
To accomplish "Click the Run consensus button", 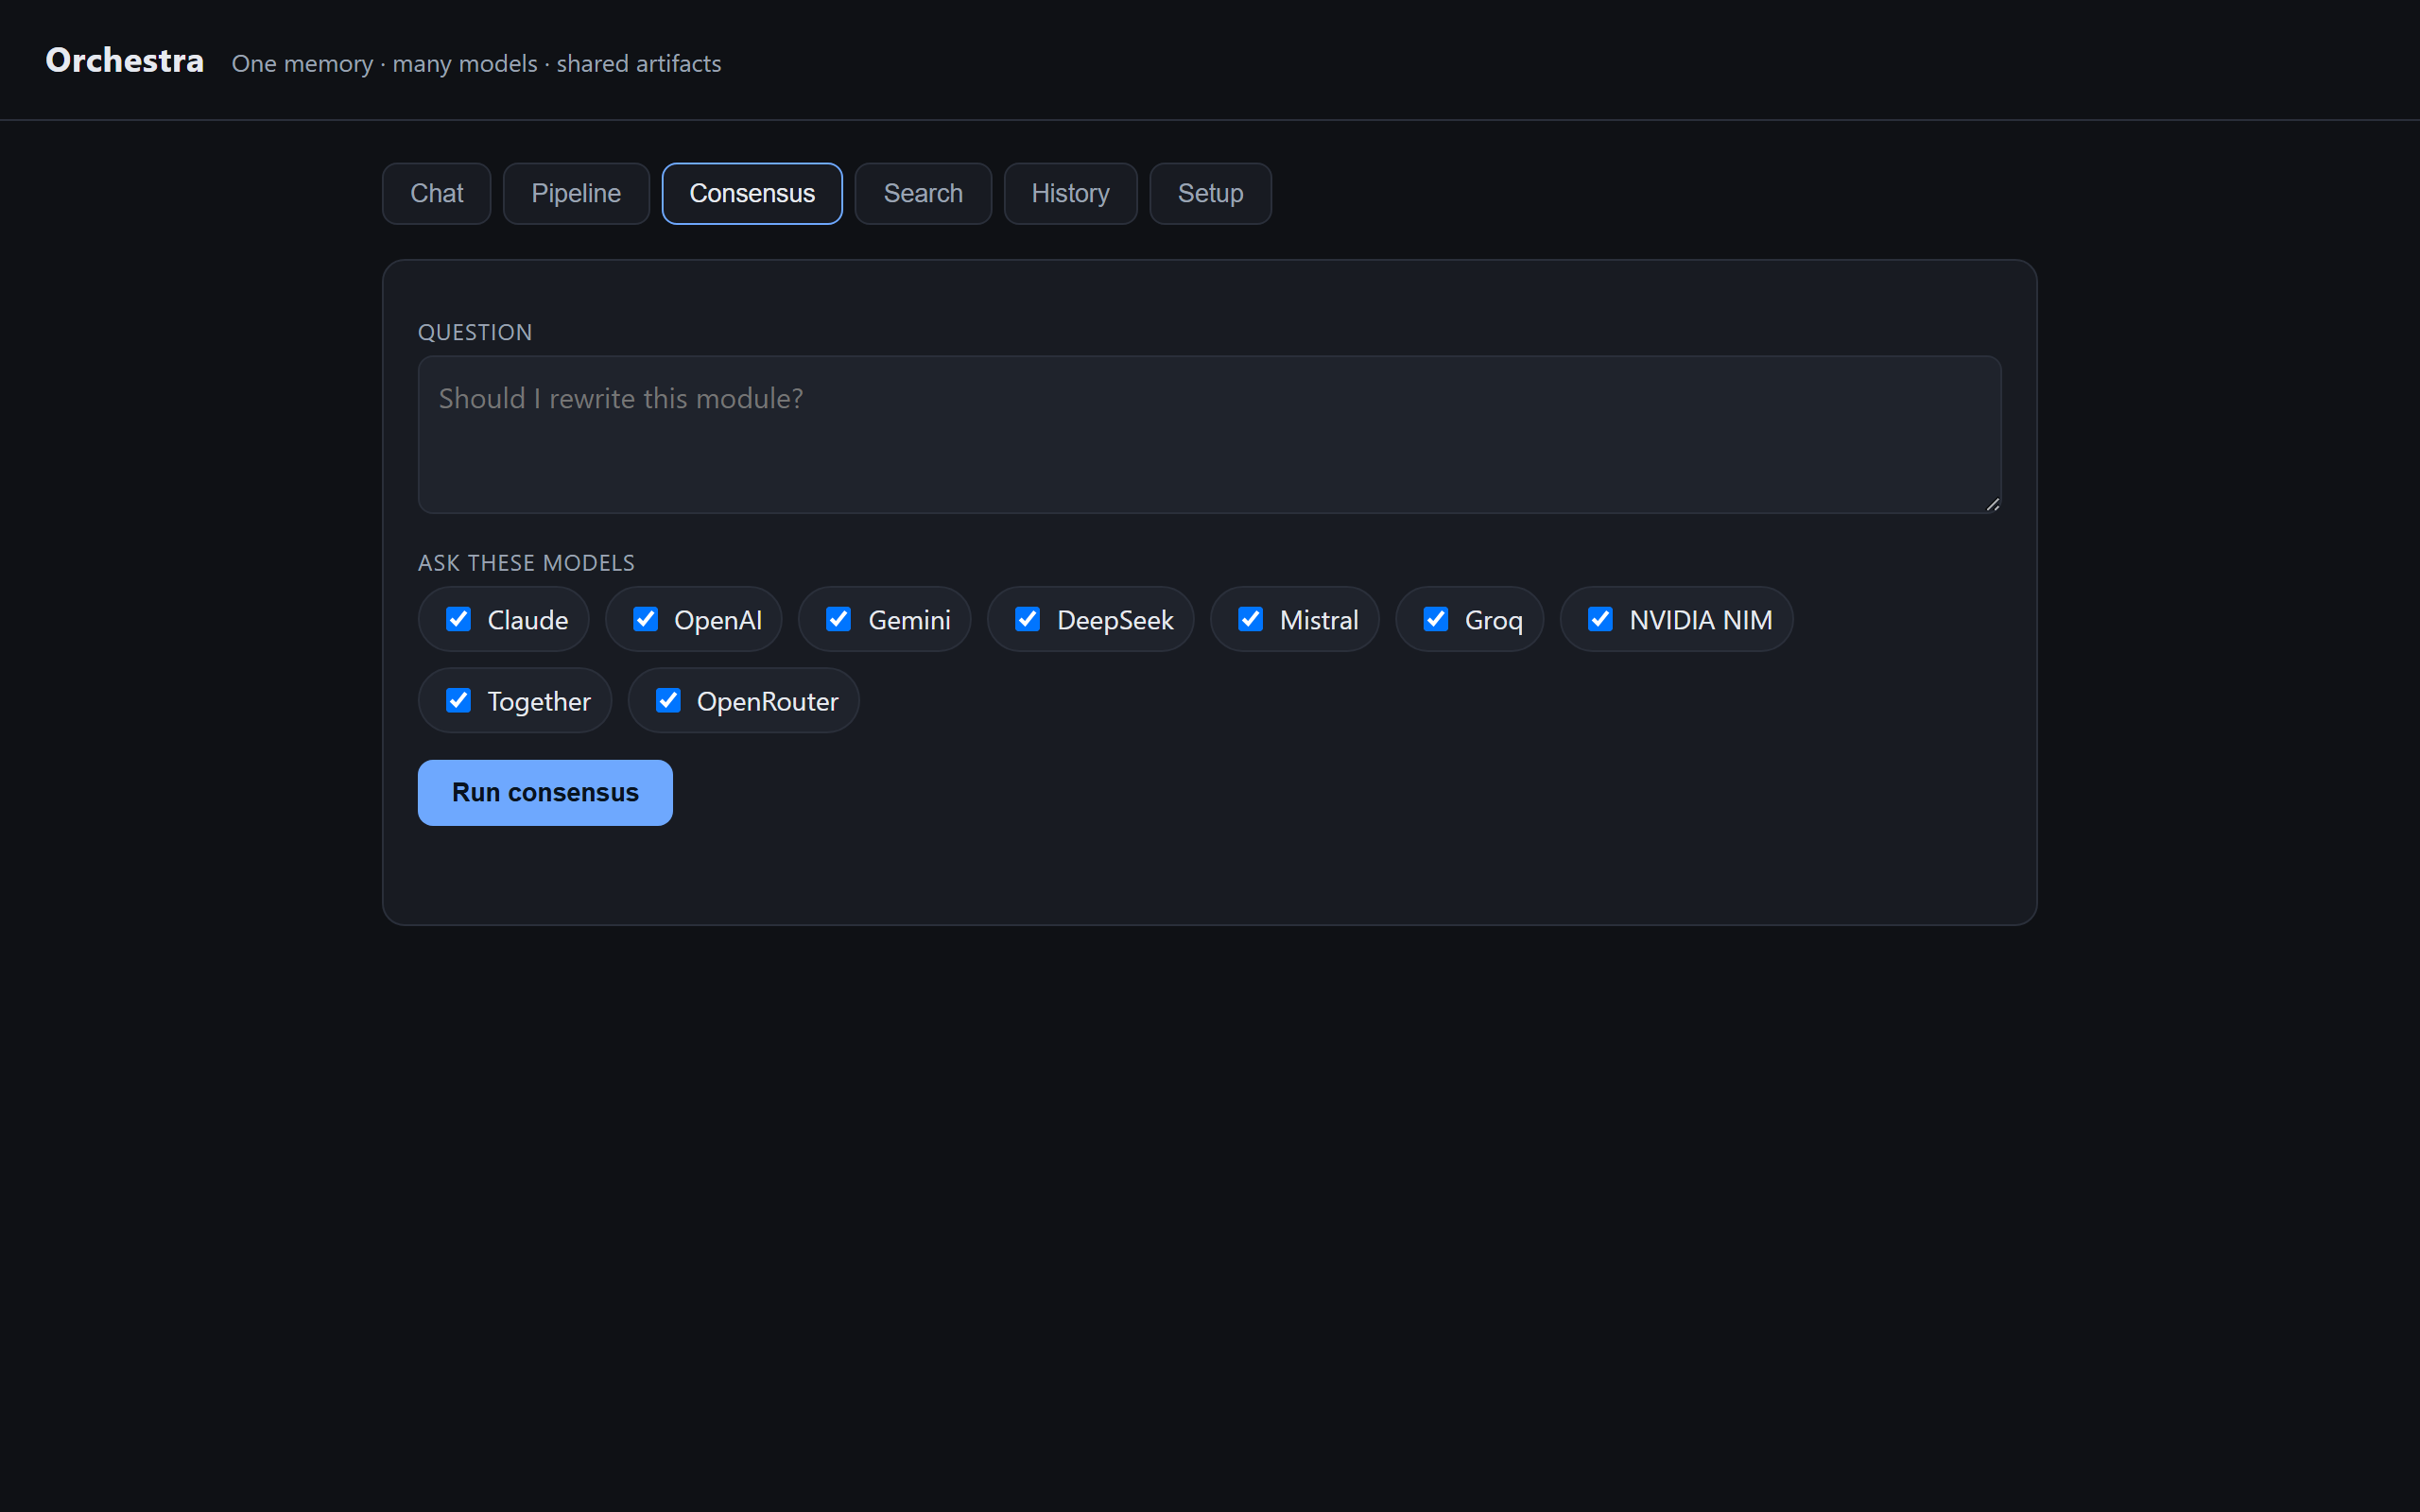I will tap(545, 792).
